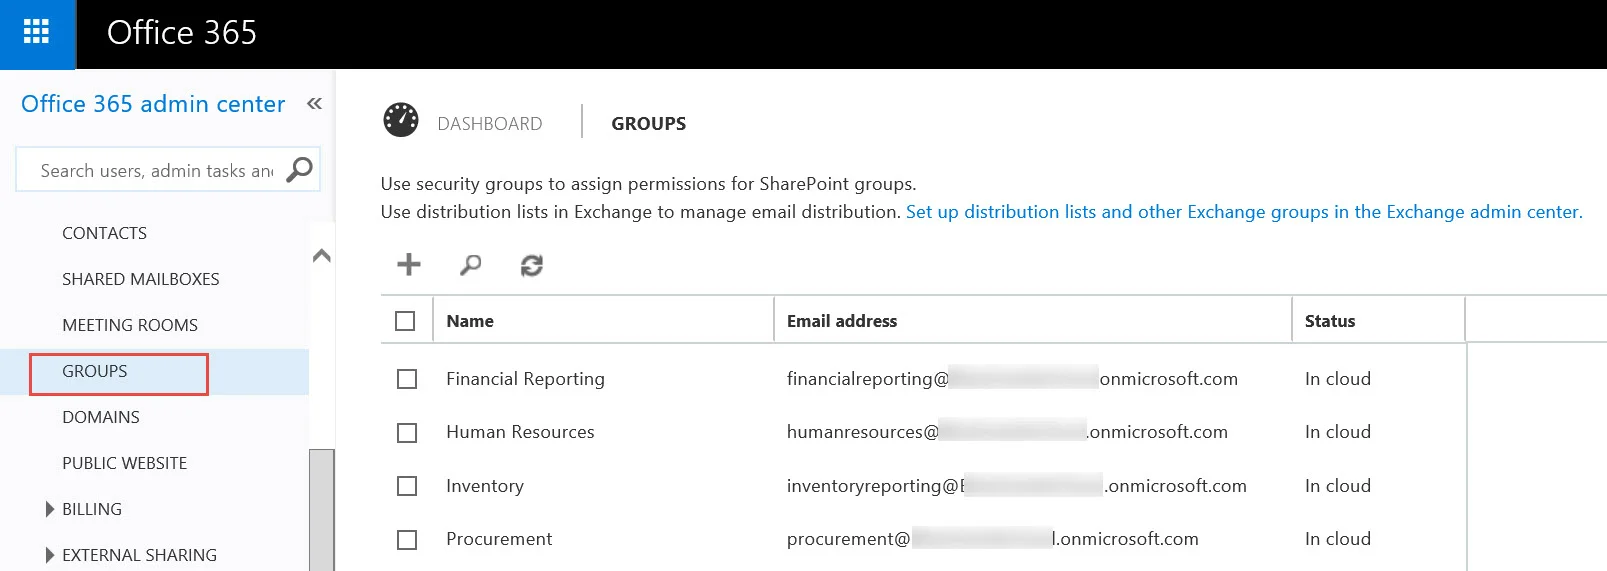
Task: Open the EXTERNAL SHARING navigation item
Action: click(139, 555)
